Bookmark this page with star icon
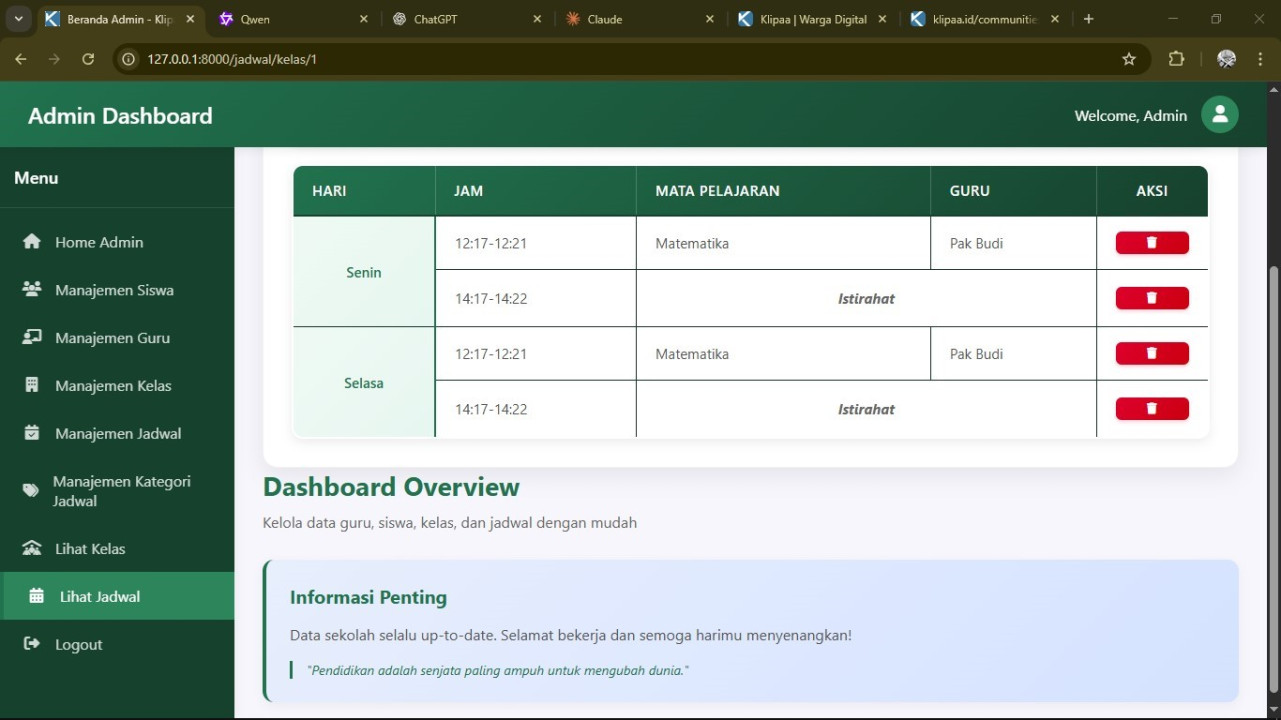This screenshot has height=720, width=1281. (1129, 59)
